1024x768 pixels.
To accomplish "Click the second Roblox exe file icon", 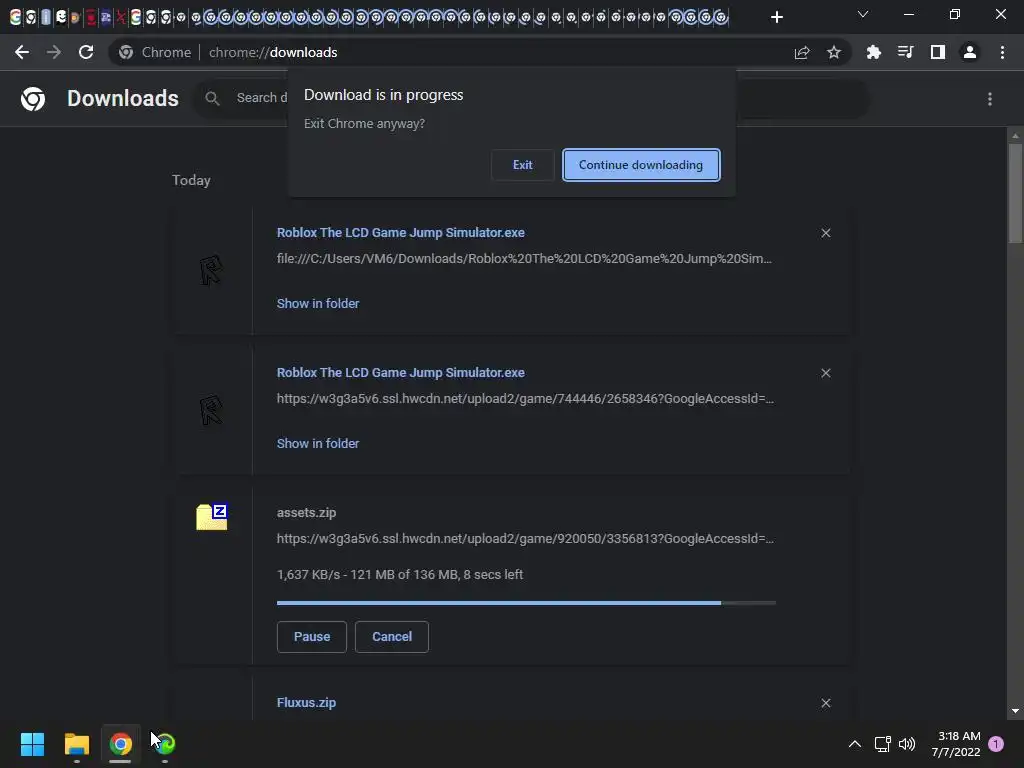I will 211,410.
